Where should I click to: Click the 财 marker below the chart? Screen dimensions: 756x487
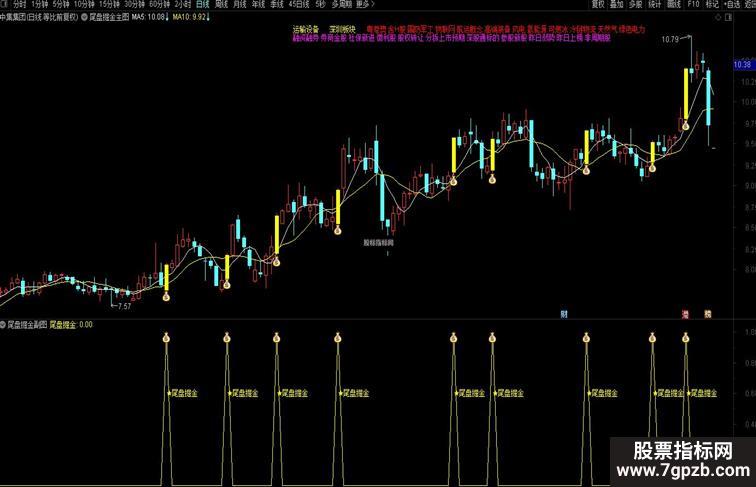[x=564, y=314]
